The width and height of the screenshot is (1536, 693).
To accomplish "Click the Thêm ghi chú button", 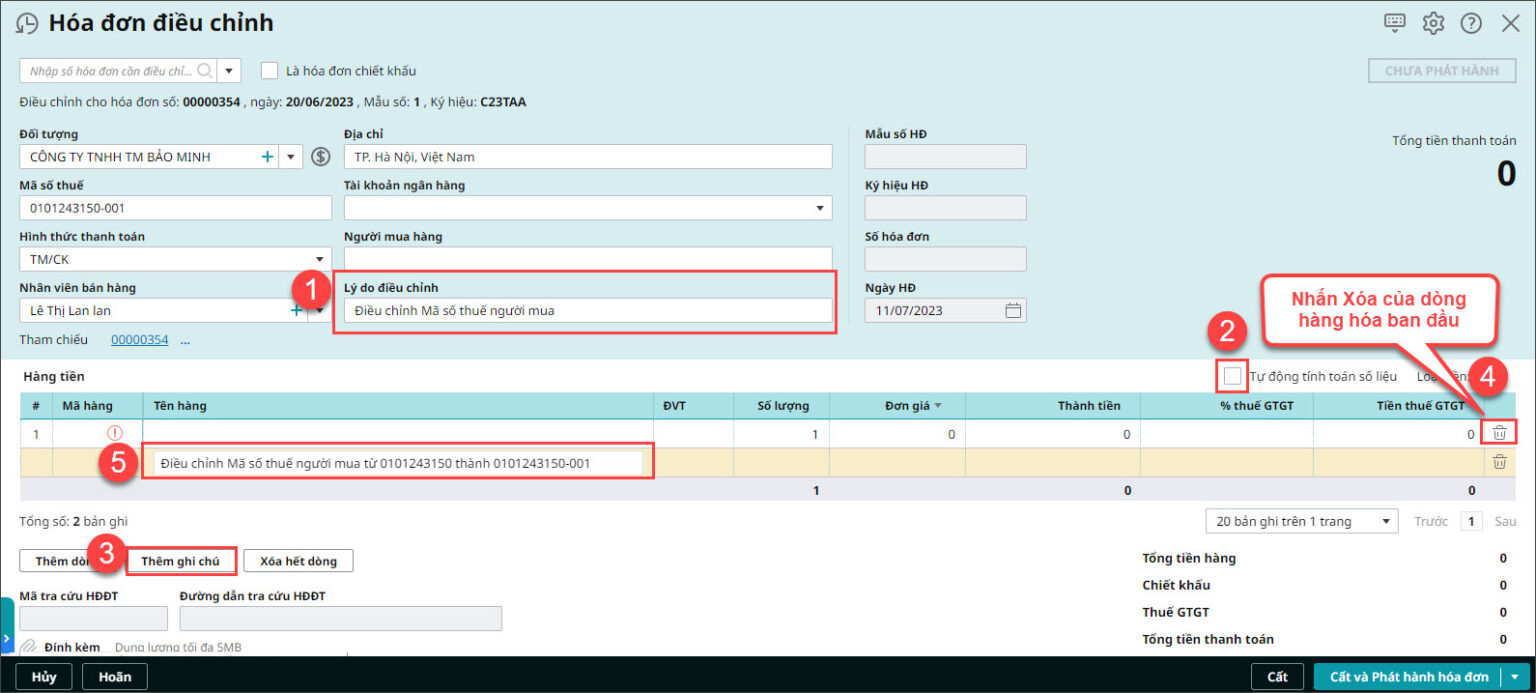I will point(181,561).
